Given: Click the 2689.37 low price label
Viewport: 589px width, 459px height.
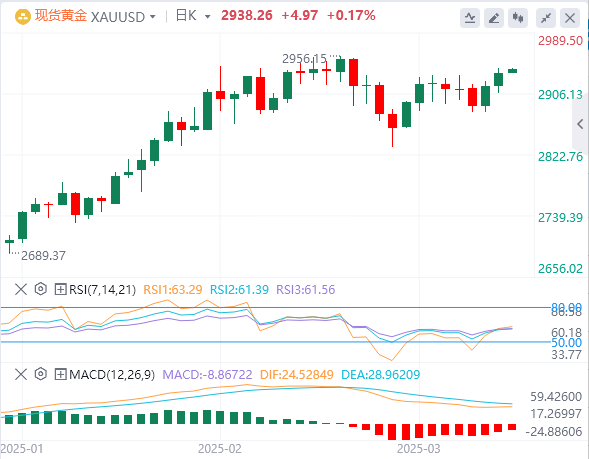Looking at the screenshot, I should coord(43,256).
